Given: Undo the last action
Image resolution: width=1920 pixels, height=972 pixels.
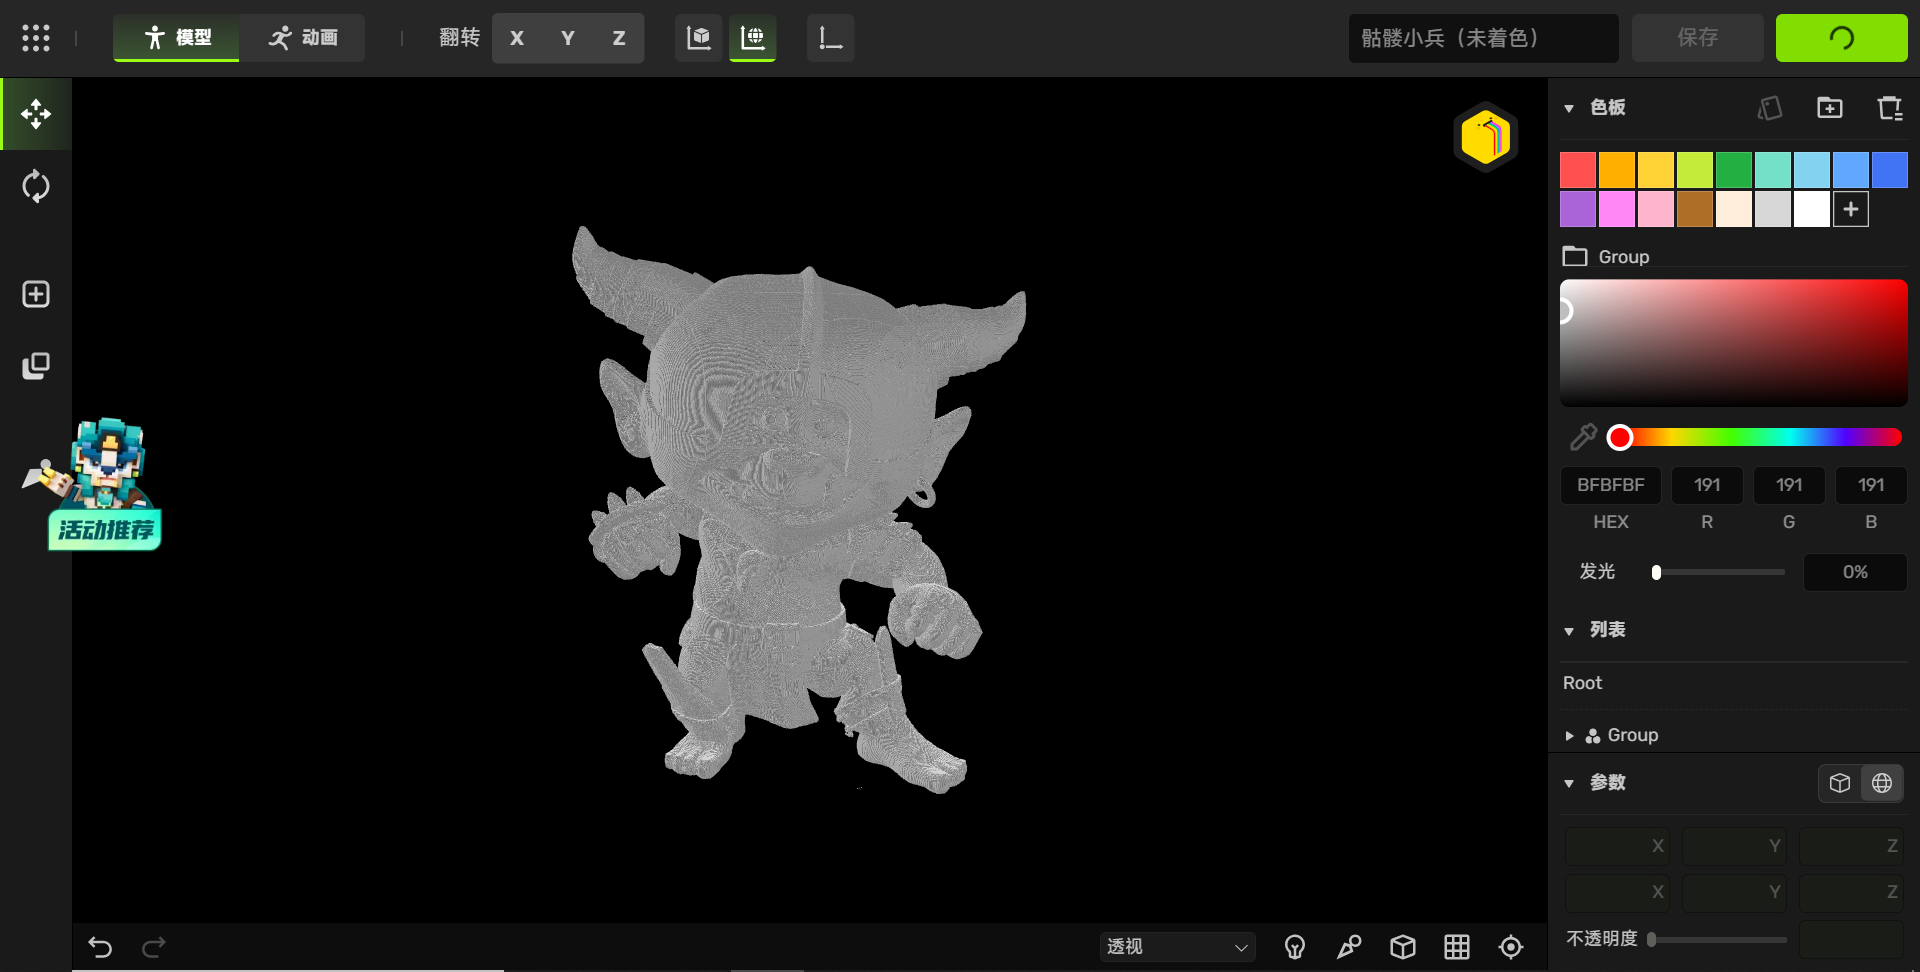Looking at the screenshot, I should pos(100,947).
